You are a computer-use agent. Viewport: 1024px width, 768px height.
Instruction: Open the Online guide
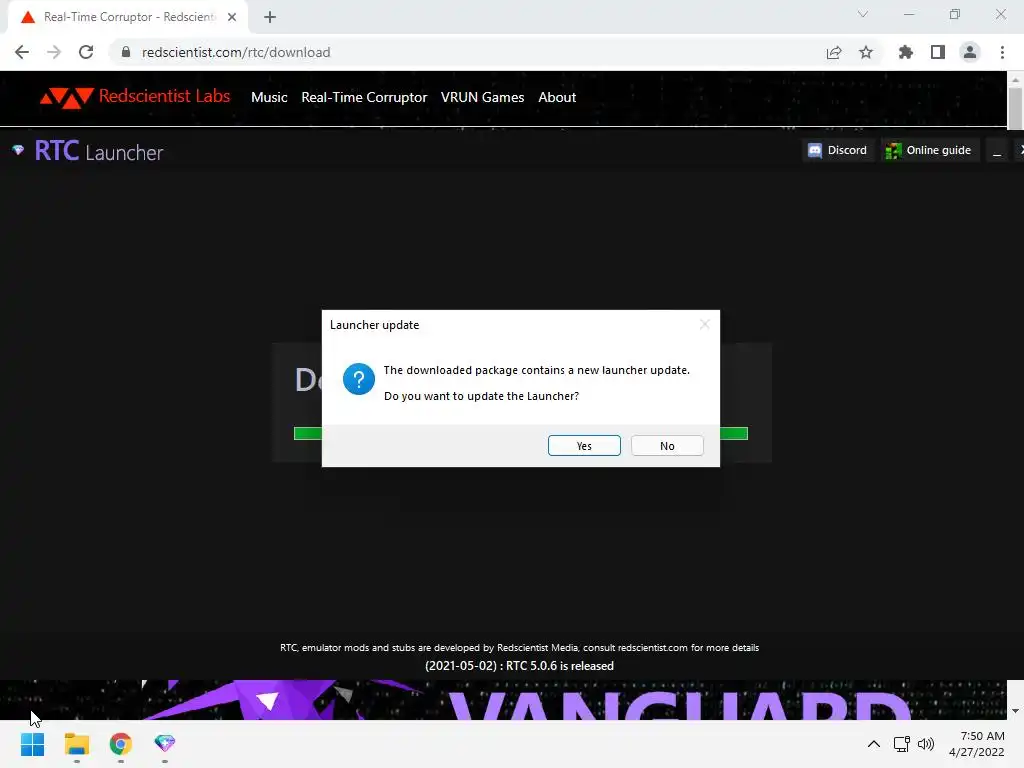[x=929, y=150]
